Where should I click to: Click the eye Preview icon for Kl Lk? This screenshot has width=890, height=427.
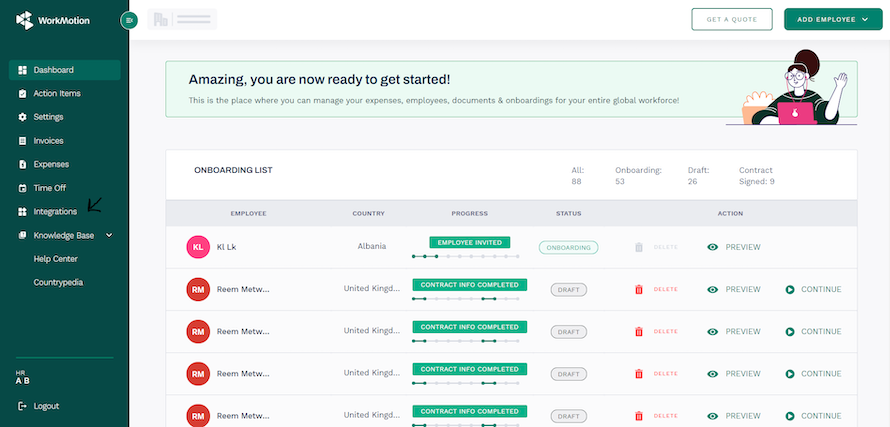tap(713, 247)
